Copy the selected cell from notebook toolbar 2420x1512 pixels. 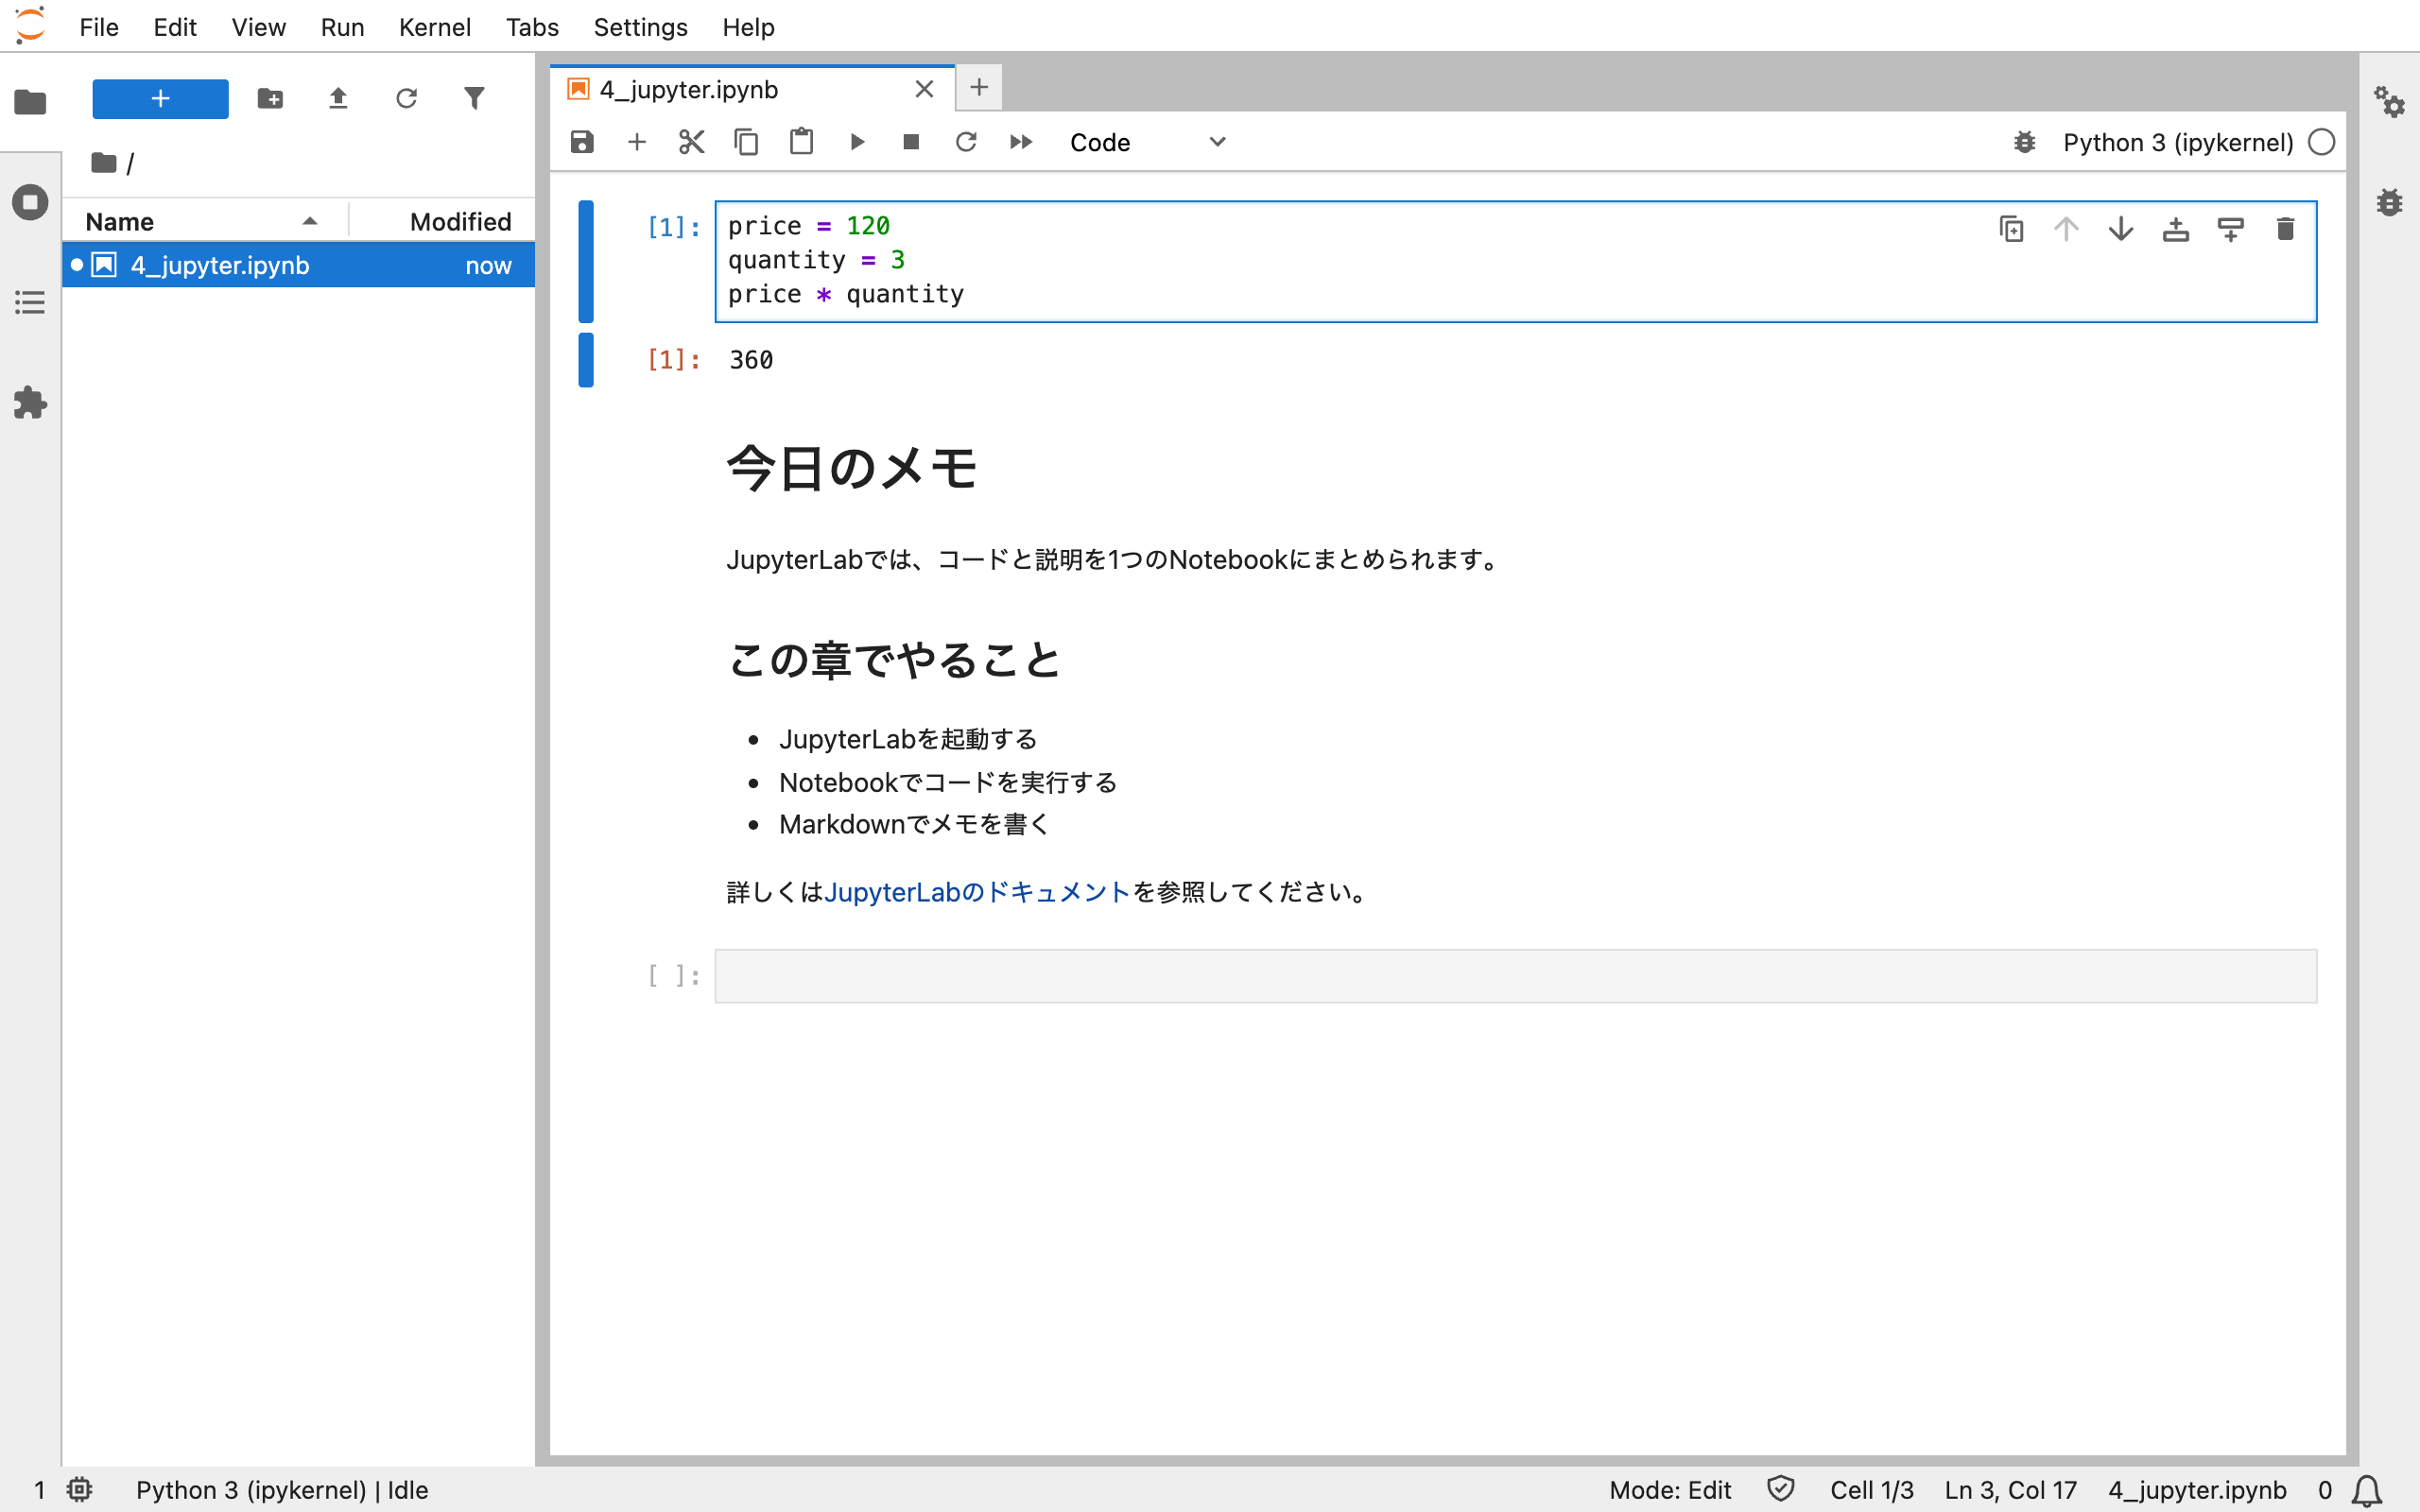pyautogui.click(x=747, y=142)
